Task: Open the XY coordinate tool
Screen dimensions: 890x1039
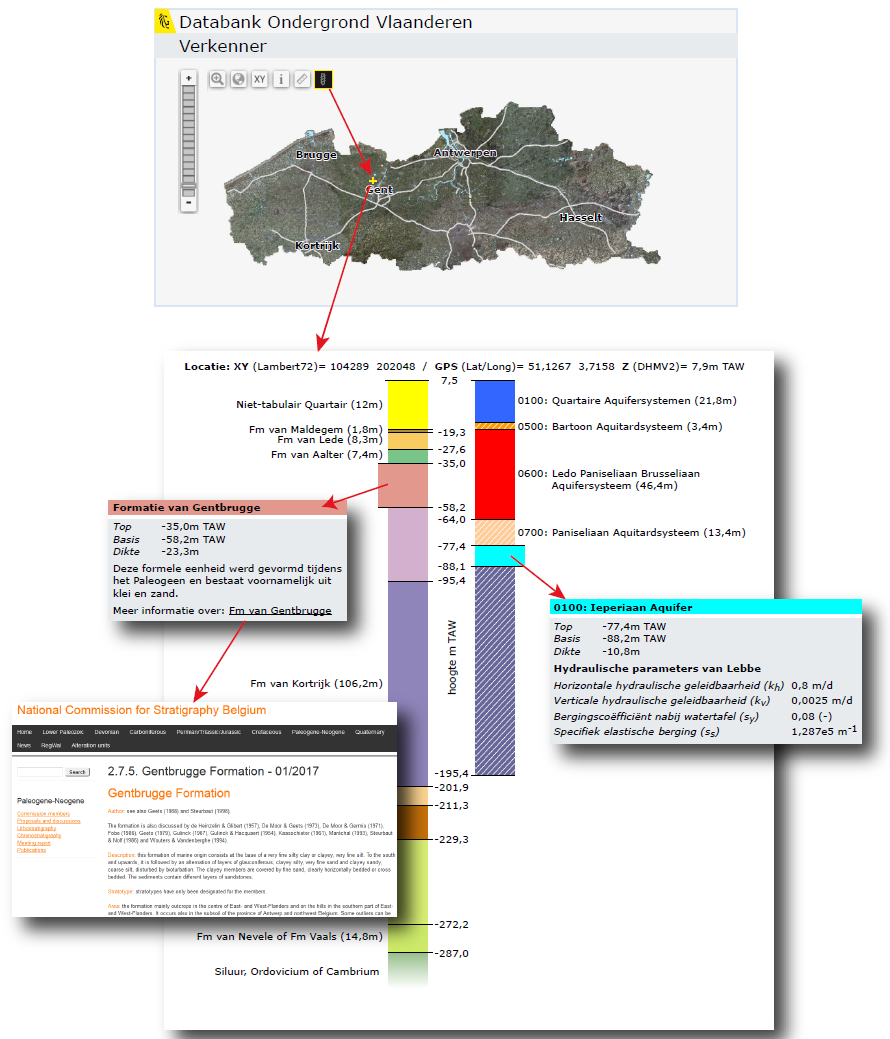Action: pyautogui.click(x=260, y=79)
